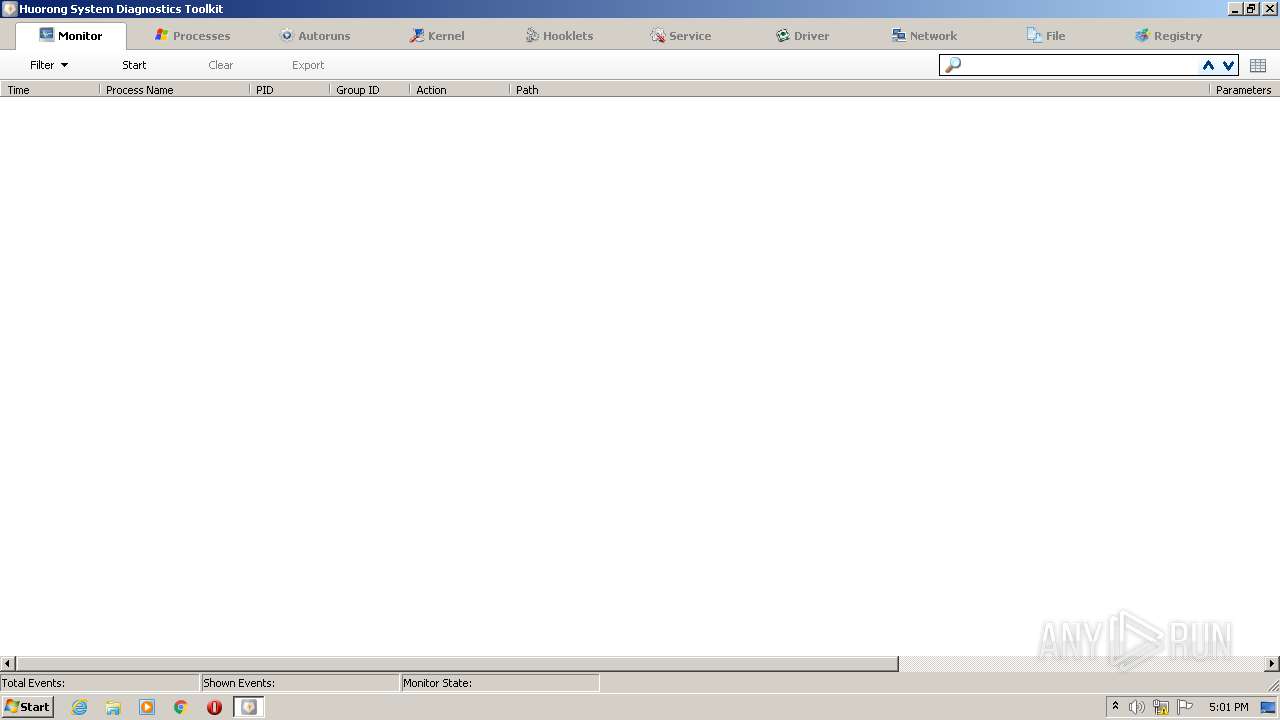Jump to next search result arrow
Viewport: 1280px width, 720px height.
(1228, 65)
